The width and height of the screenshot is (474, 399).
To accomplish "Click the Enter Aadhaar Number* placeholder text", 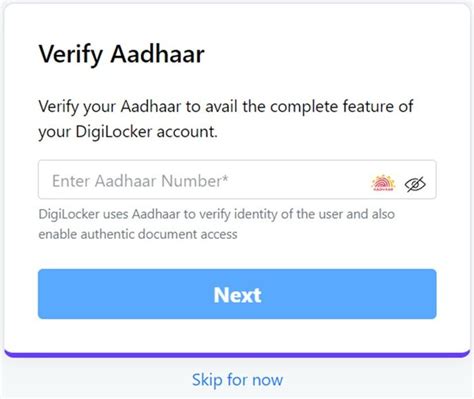I will pos(140,181).
